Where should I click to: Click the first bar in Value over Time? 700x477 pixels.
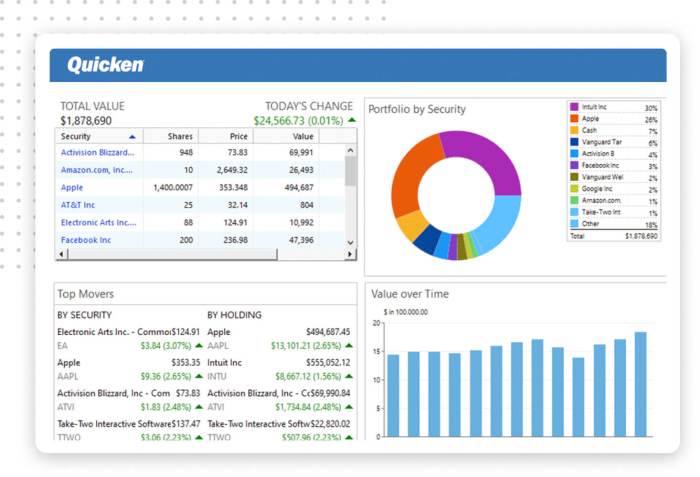(393, 396)
